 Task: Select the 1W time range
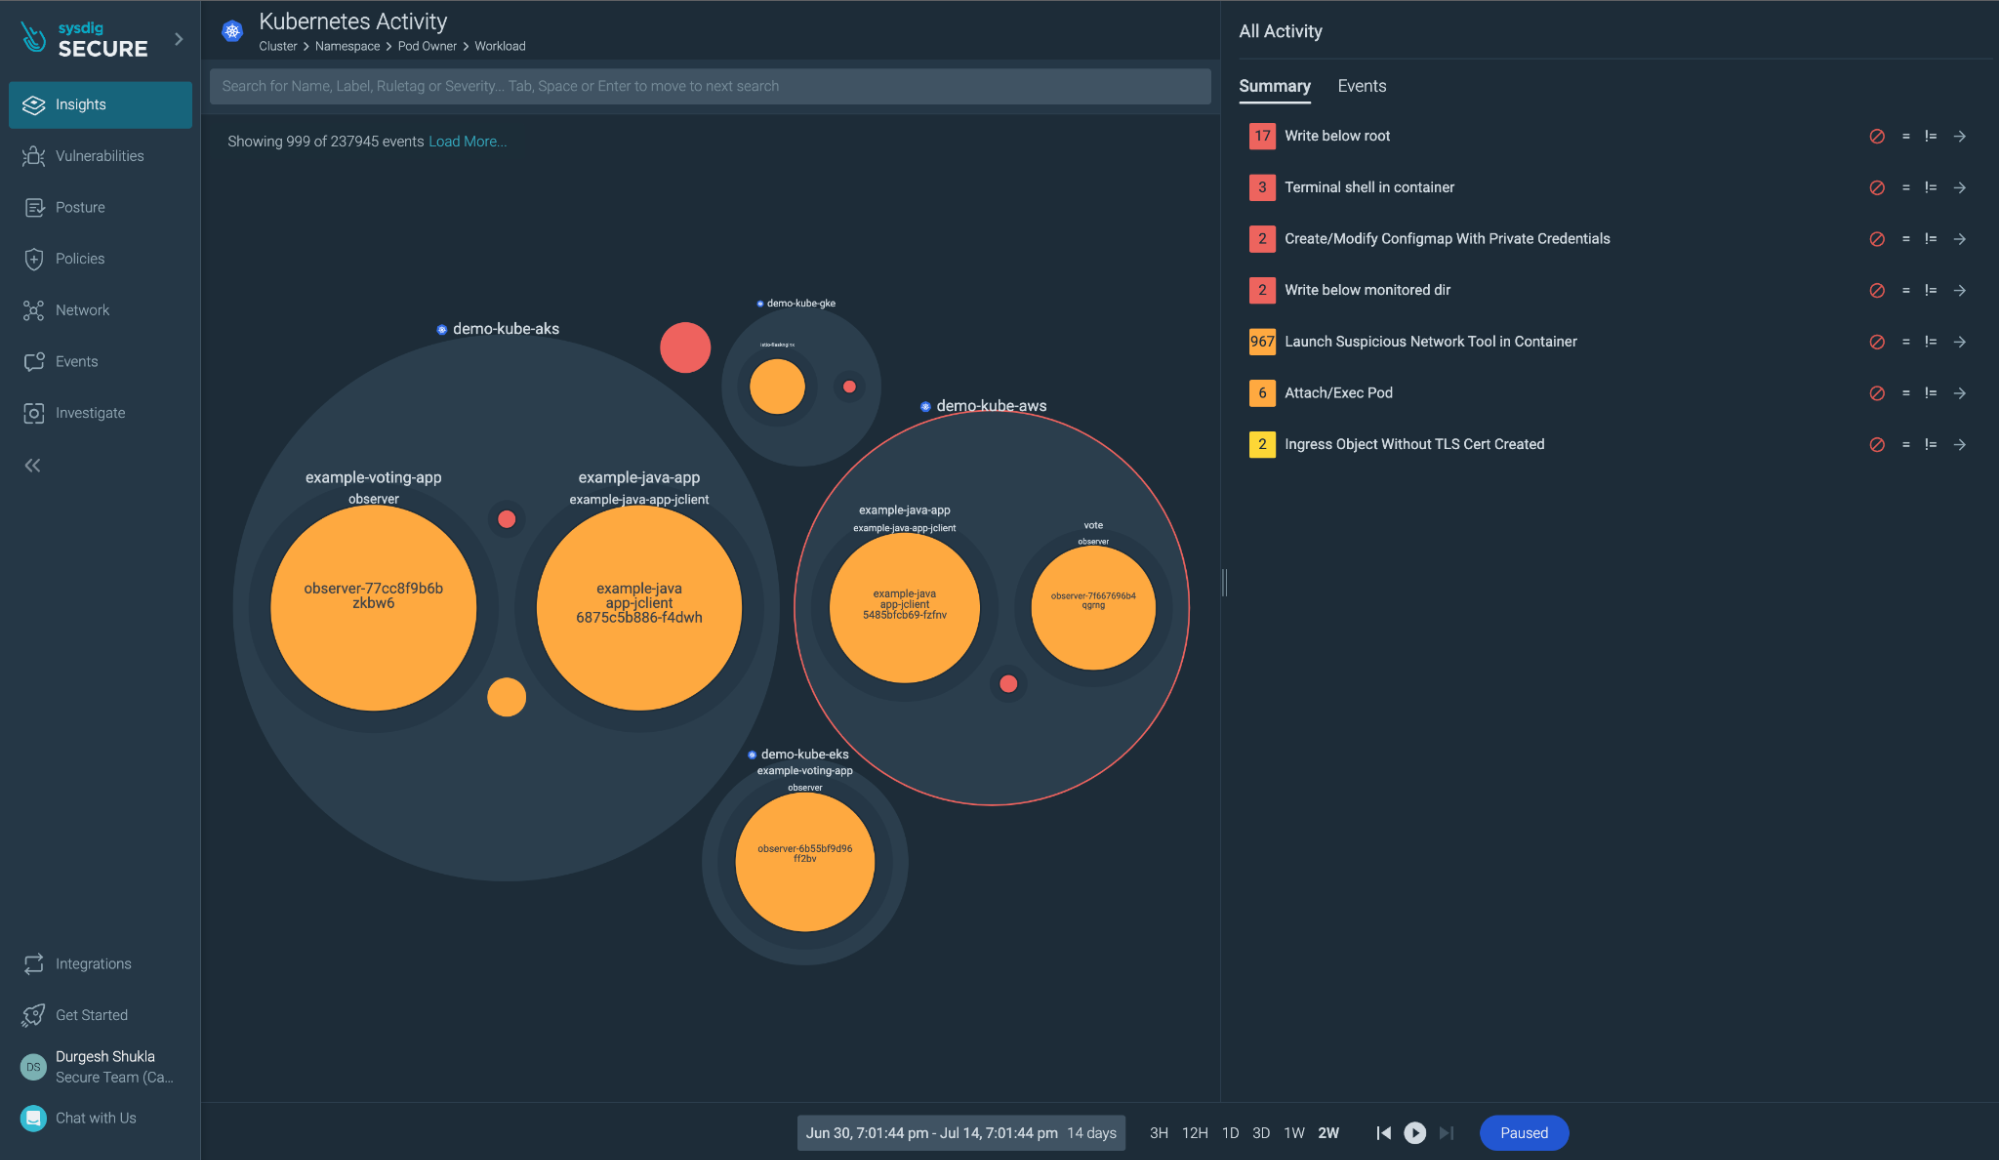[1293, 1133]
